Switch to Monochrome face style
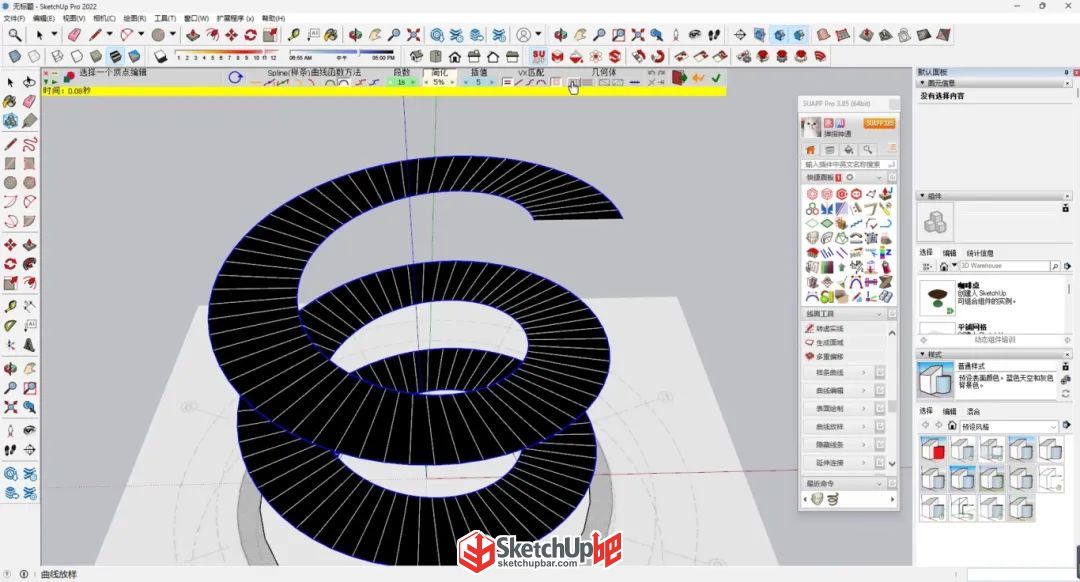Image resolution: width=1080 pixels, height=582 pixels. click(x=134, y=56)
